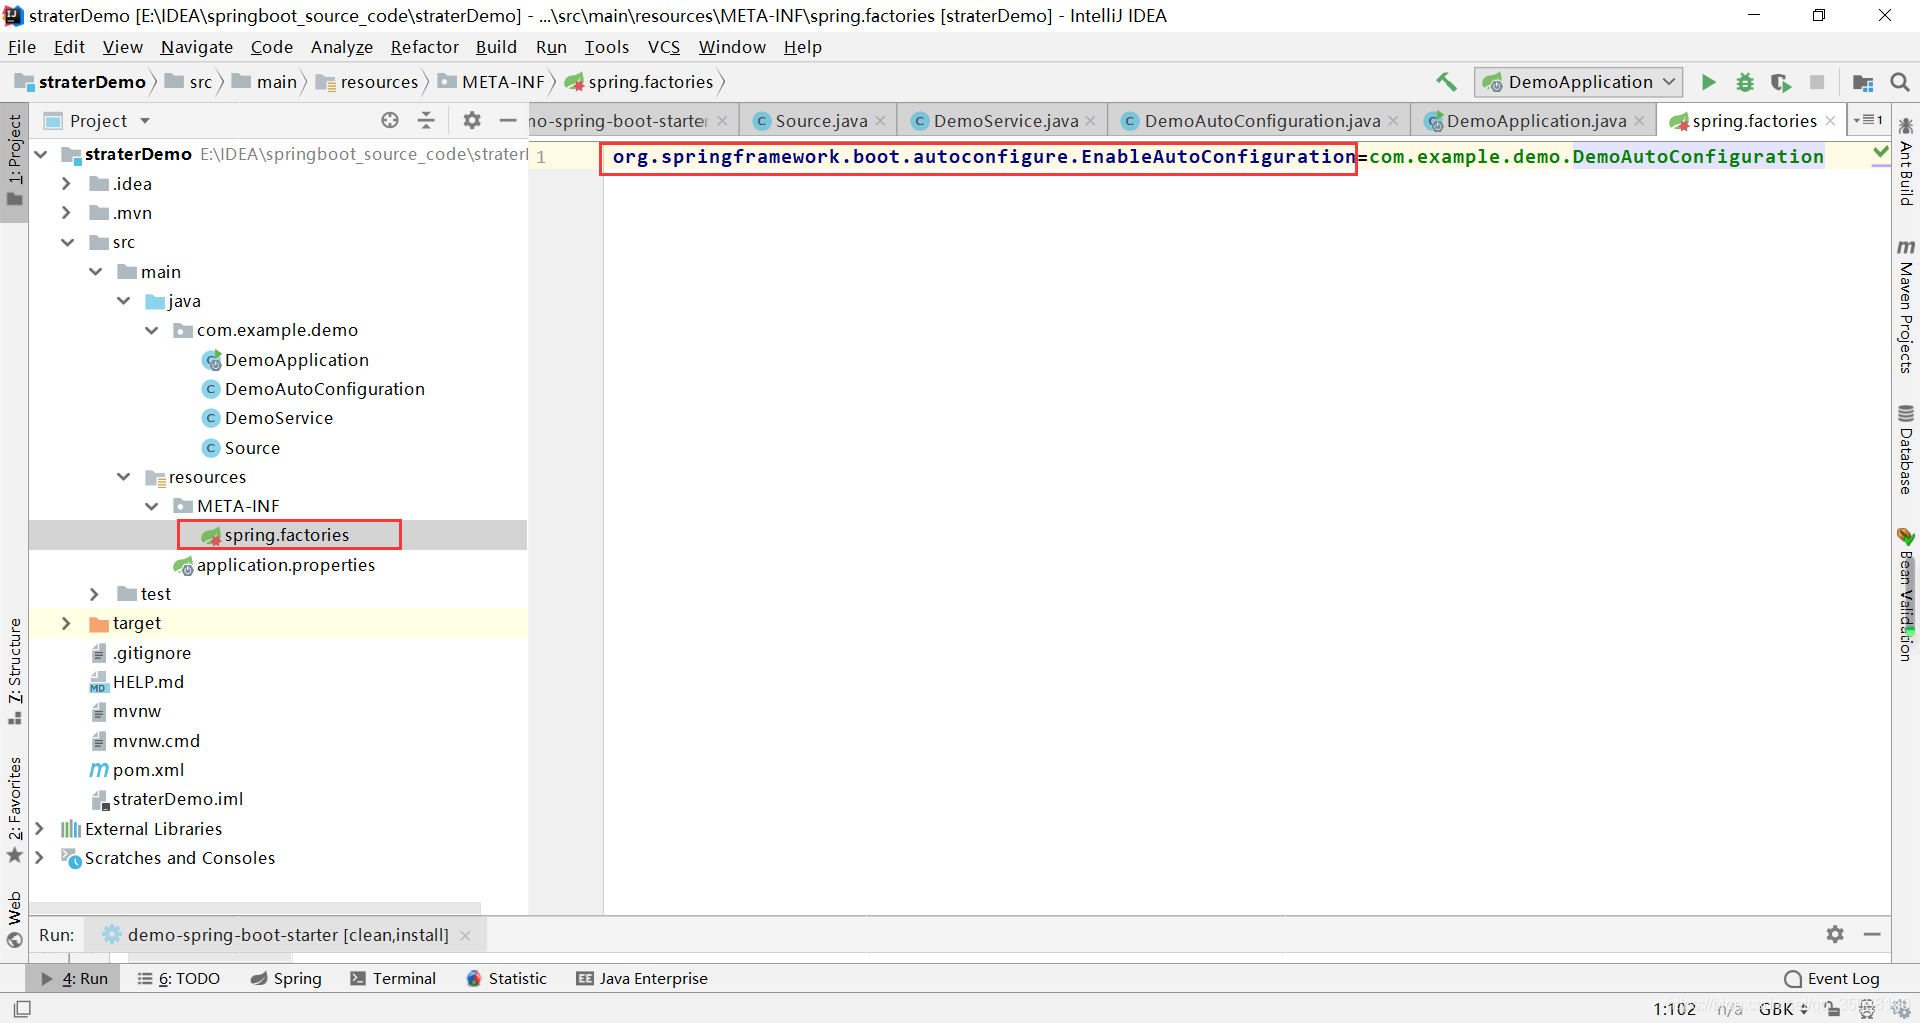Expand the target folder
Viewport: 1920px width, 1023px height.
(66, 623)
